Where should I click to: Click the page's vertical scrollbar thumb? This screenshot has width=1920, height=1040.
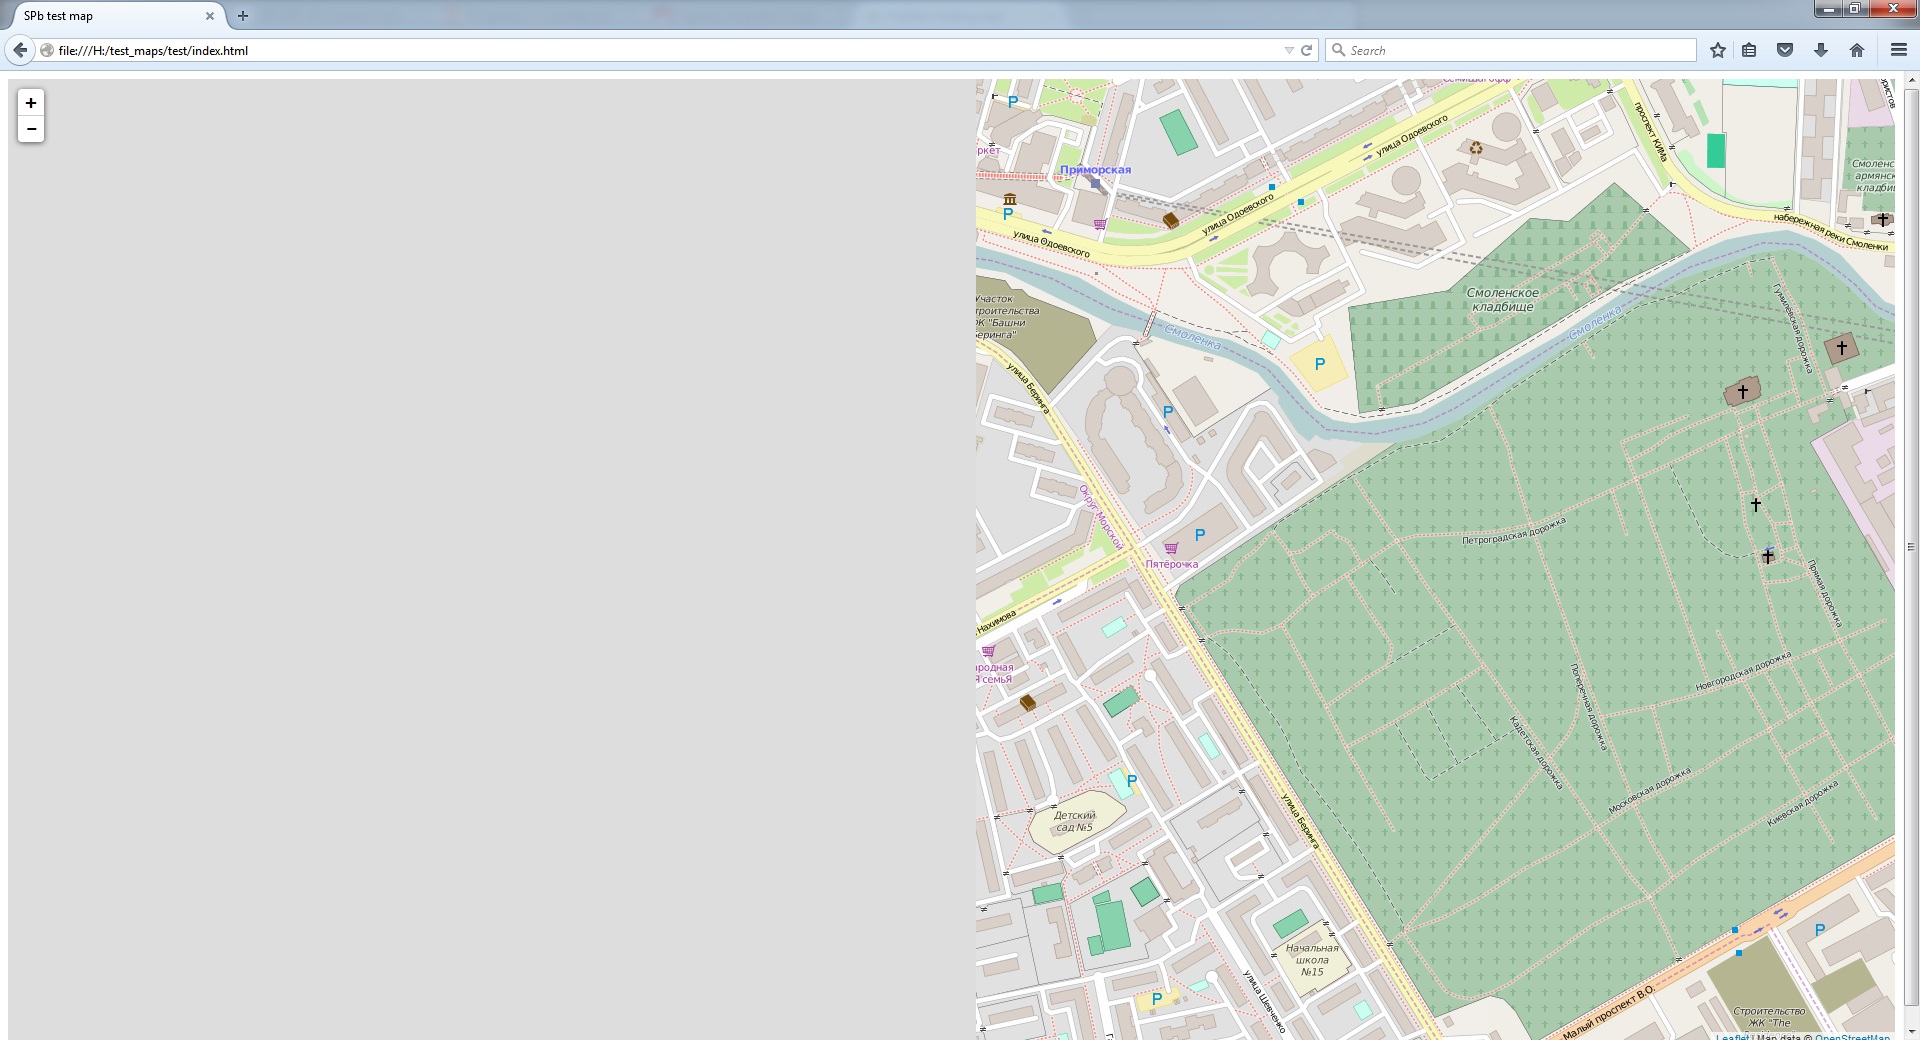click(1911, 547)
